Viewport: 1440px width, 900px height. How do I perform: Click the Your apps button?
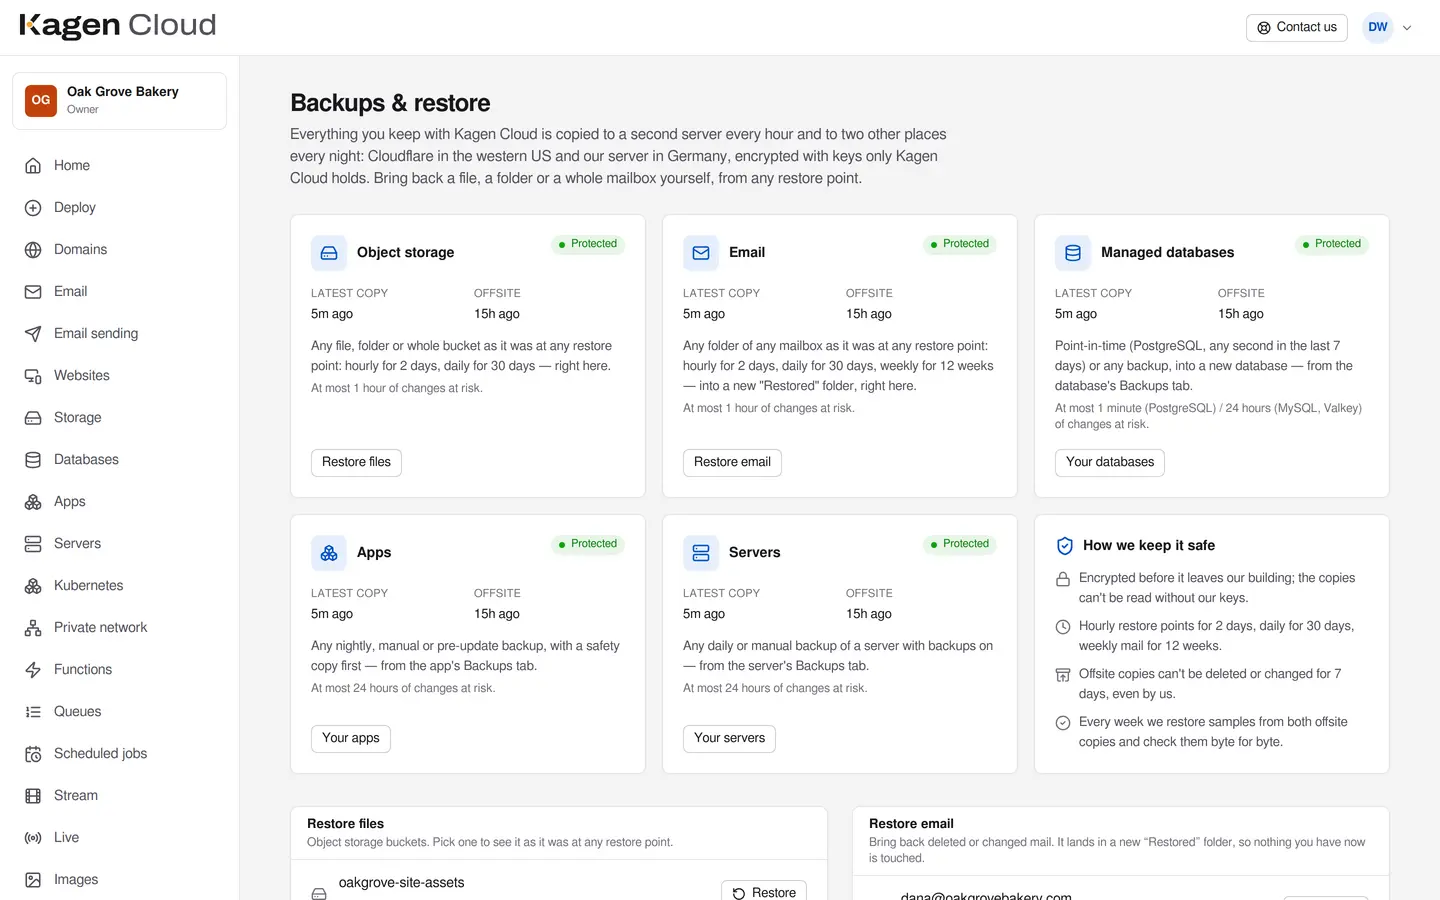pyautogui.click(x=351, y=738)
